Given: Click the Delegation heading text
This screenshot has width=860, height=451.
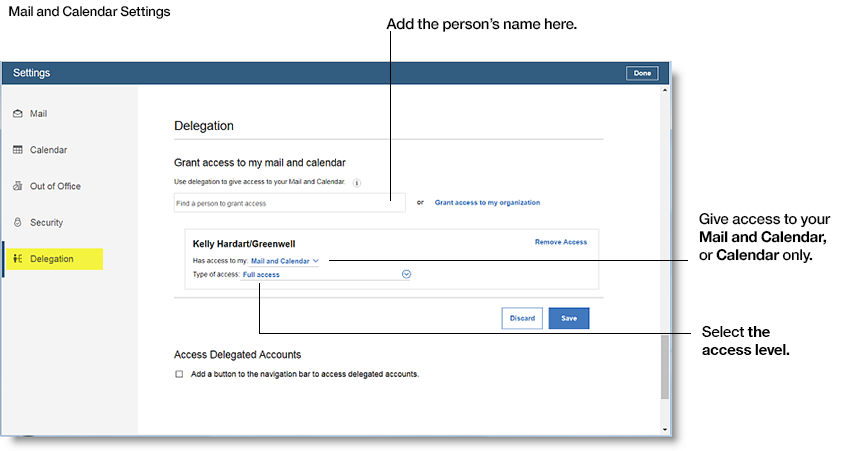Looking at the screenshot, I should 203,126.
